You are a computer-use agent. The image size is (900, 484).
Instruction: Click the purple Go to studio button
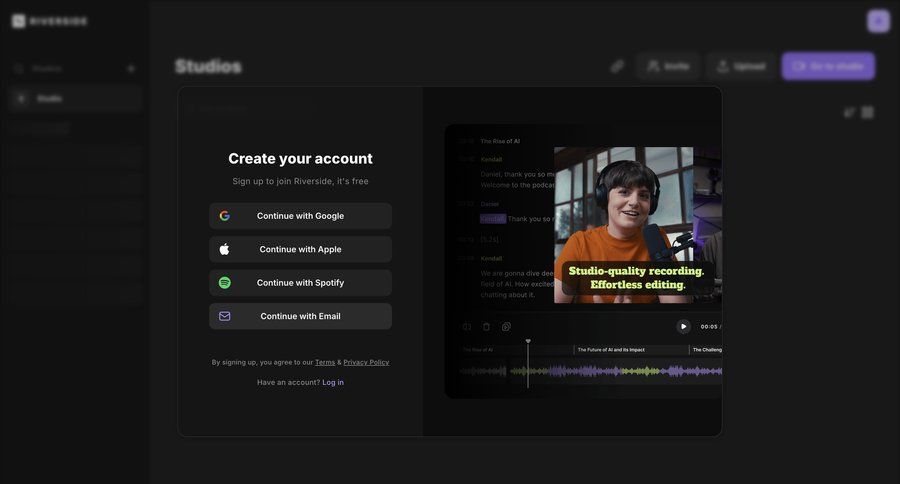pyautogui.click(x=828, y=67)
